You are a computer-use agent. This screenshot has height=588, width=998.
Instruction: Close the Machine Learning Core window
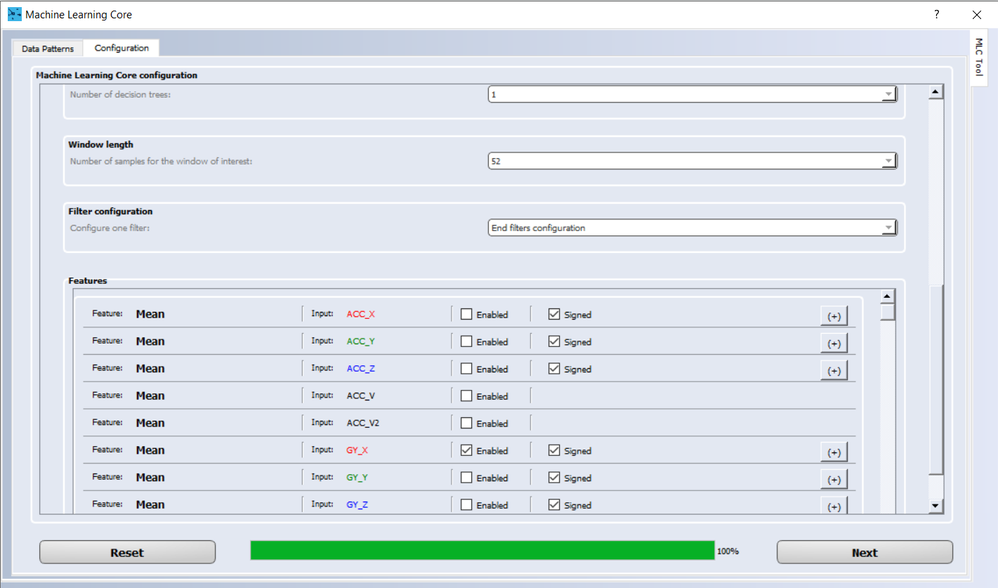click(x=976, y=15)
